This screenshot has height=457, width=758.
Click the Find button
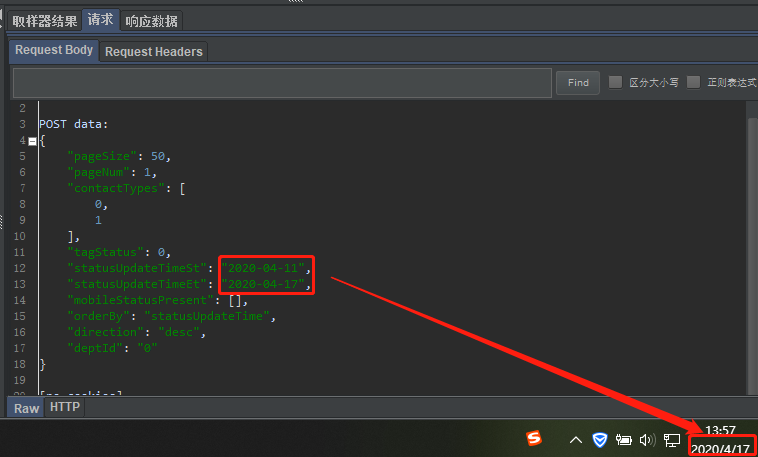point(578,83)
